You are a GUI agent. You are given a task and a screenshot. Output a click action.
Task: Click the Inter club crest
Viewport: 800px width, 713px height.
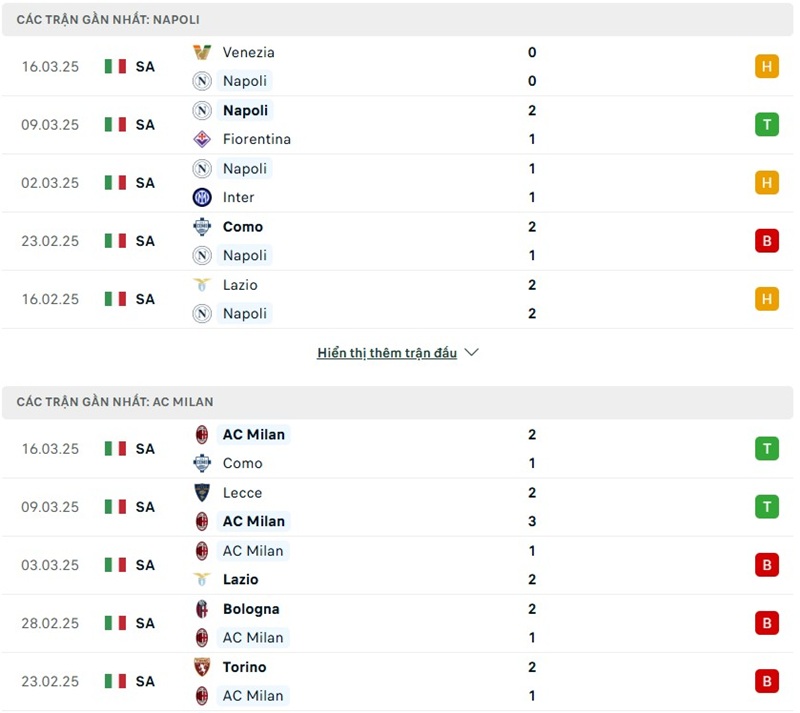202,197
